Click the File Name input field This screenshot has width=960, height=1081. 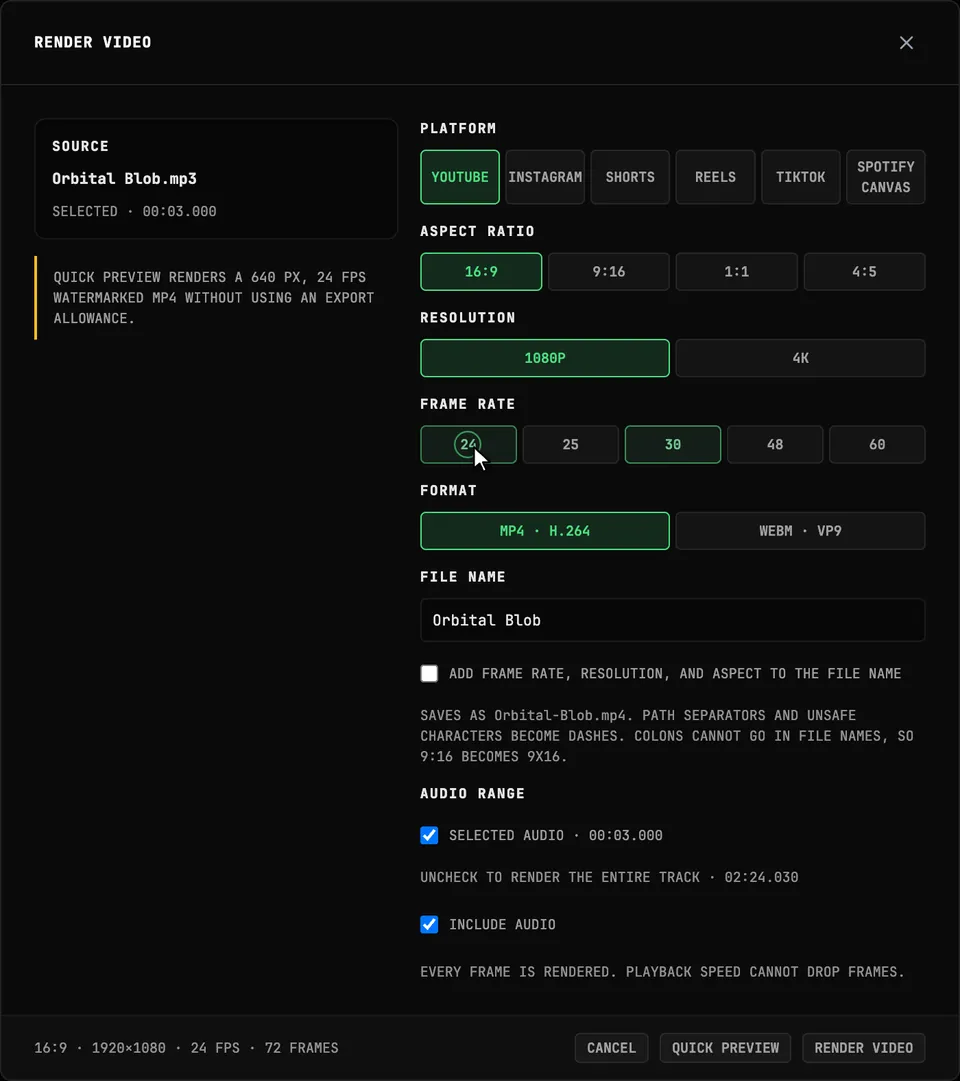673,620
